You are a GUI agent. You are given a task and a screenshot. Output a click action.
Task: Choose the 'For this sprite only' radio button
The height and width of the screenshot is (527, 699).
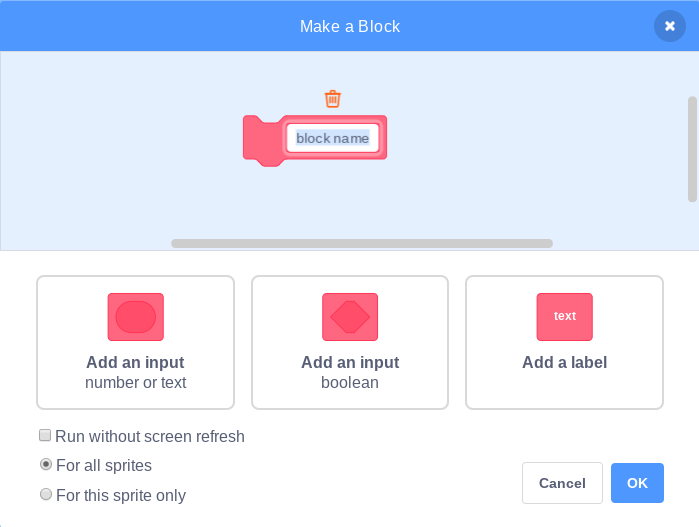pyautogui.click(x=45, y=494)
